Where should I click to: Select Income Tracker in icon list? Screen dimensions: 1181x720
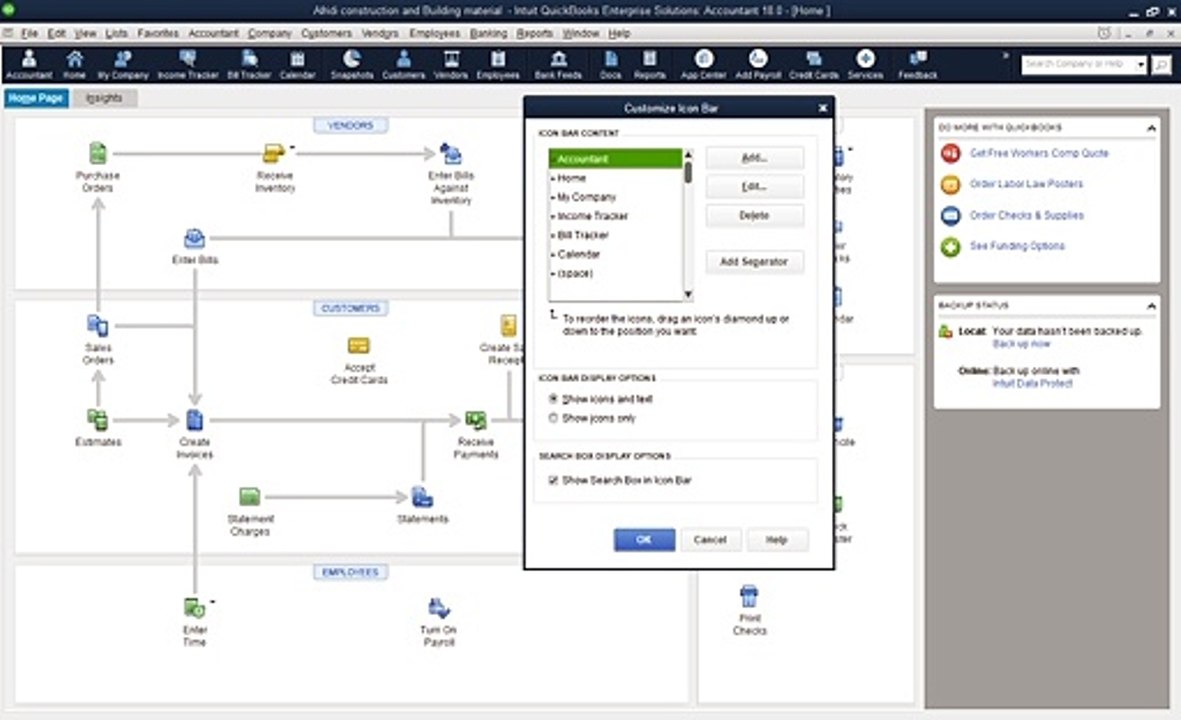[x=592, y=216]
